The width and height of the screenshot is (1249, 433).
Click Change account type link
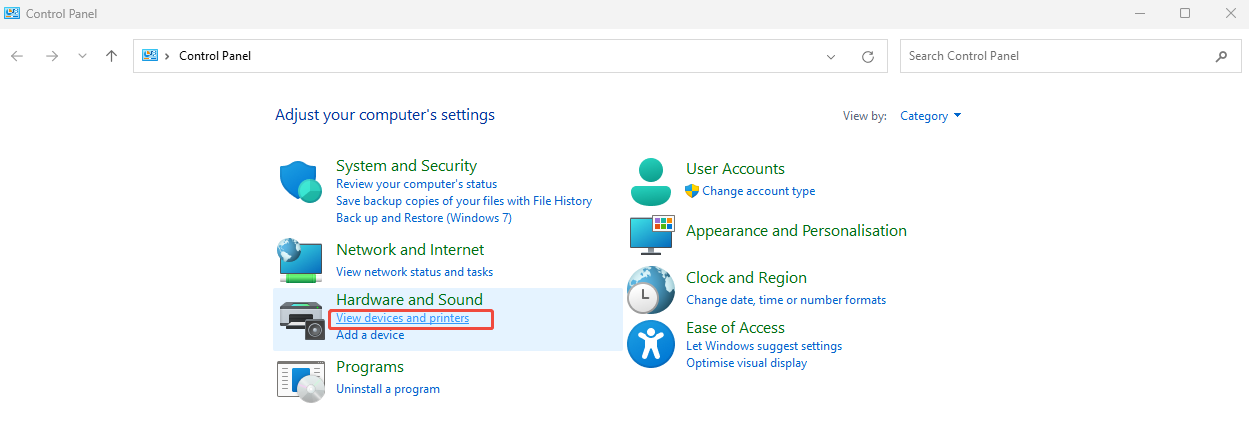[758, 191]
